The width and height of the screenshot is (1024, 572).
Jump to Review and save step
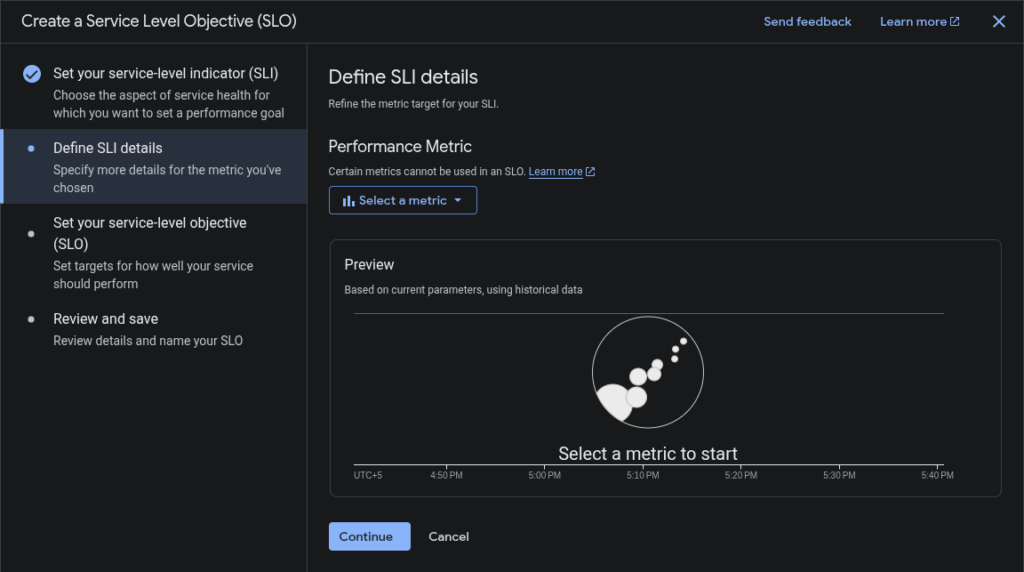(x=105, y=319)
